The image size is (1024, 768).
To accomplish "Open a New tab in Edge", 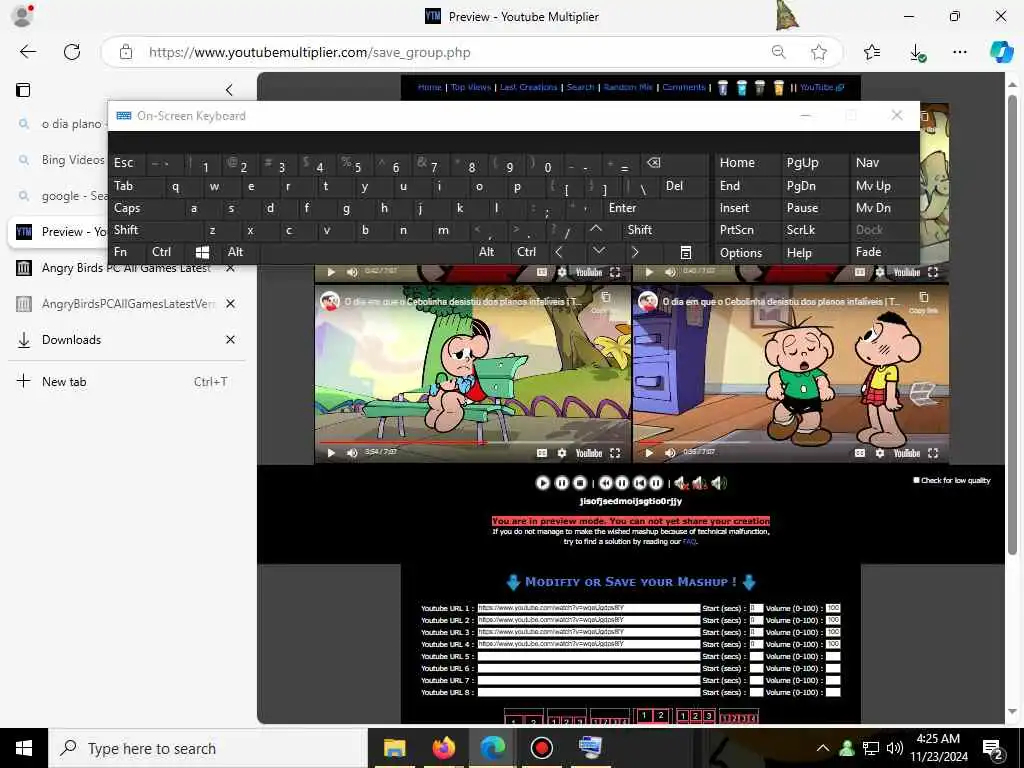I will click(125, 382).
